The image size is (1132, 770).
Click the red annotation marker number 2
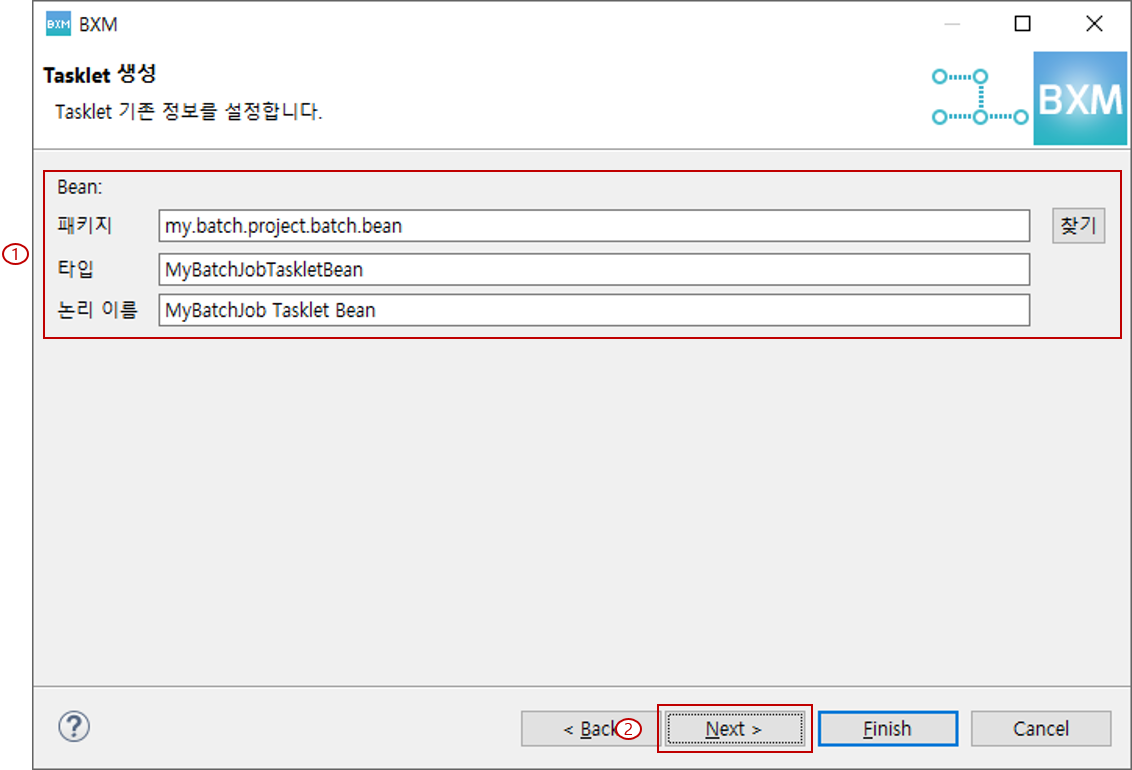[628, 730]
